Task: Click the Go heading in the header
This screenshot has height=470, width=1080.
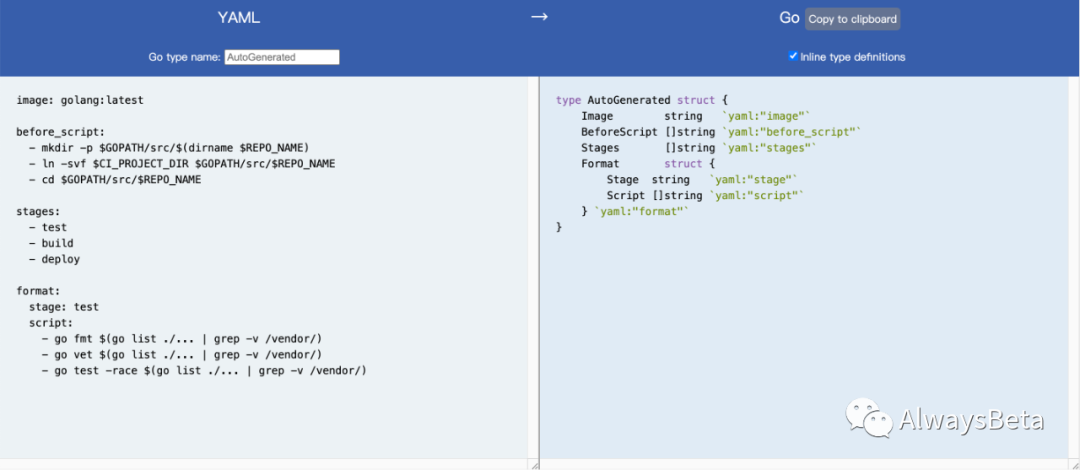Action: pos(789,18)
